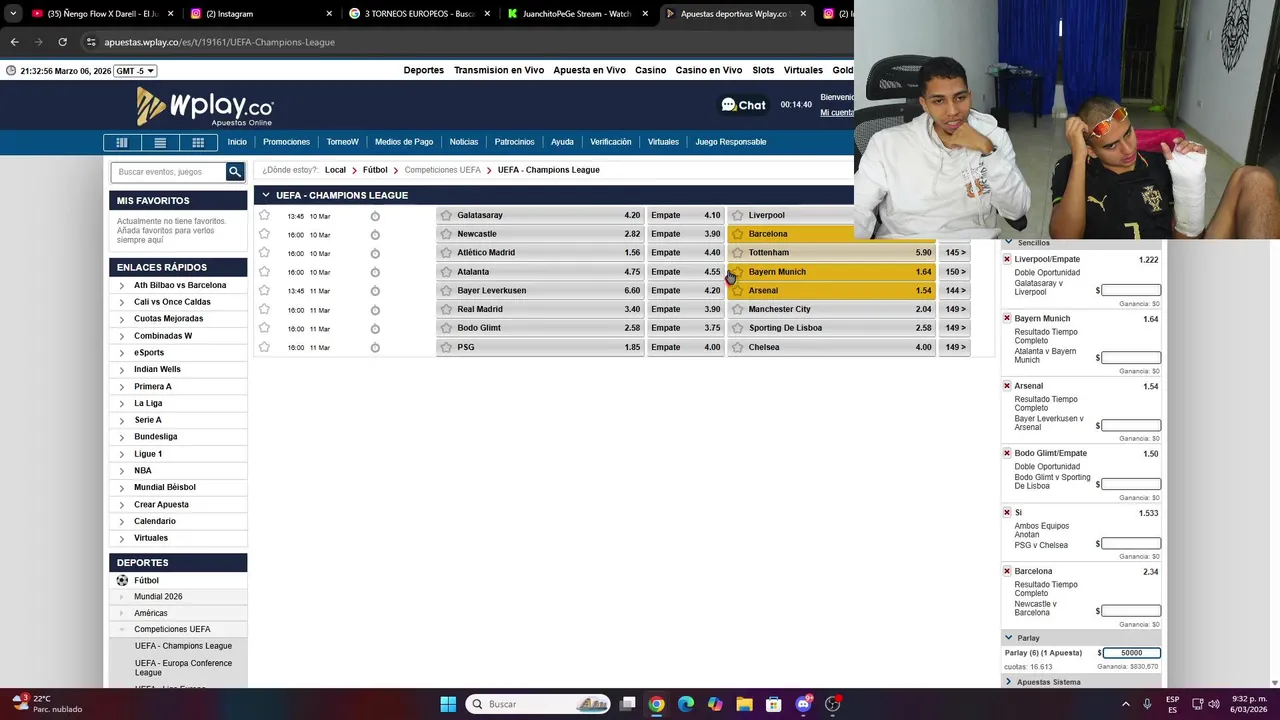The width and height of the screenshot is (1280, 720).
Task: Favorite the Bayer Leverkusen match row star
Action: (x=264, y=290)
